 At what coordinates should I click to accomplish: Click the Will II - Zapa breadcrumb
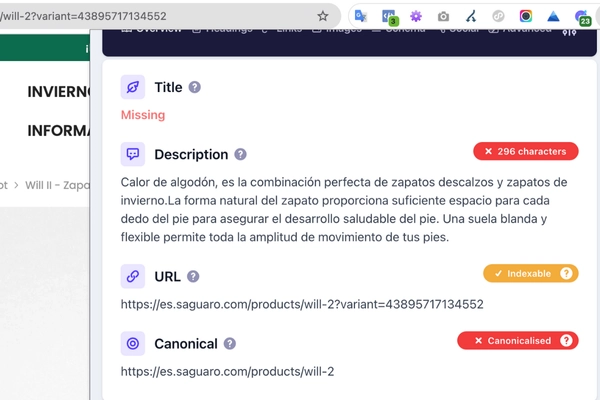pyautogui.click(x=57, y=185)
